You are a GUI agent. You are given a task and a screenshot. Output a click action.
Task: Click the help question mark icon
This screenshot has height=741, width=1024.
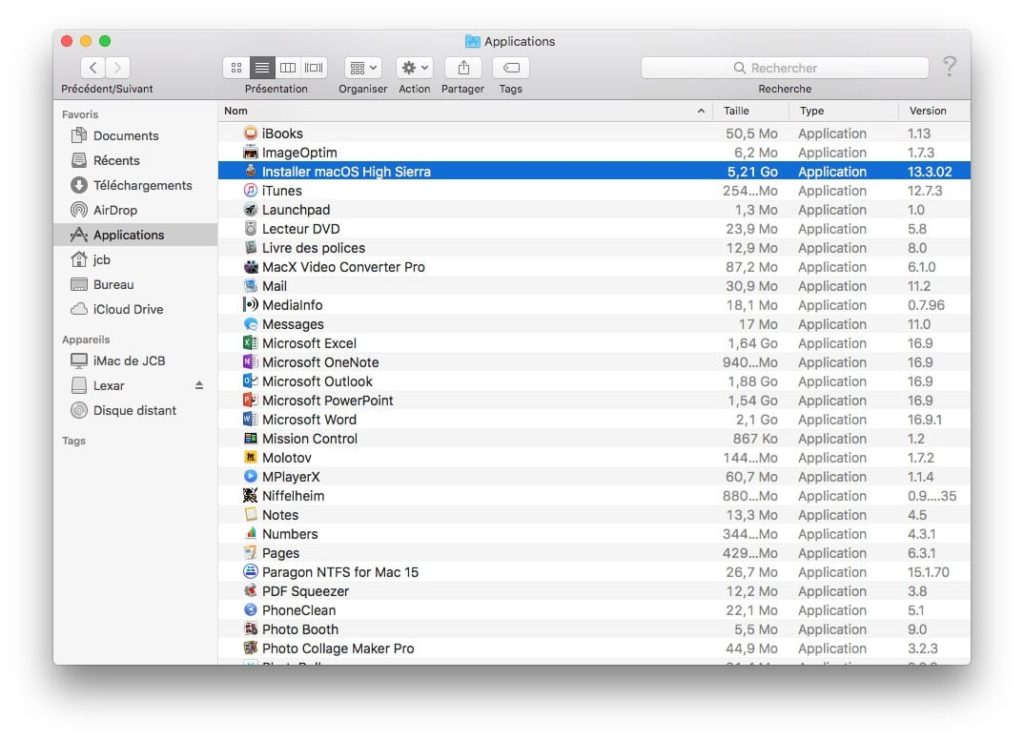[x=950, y=66]
